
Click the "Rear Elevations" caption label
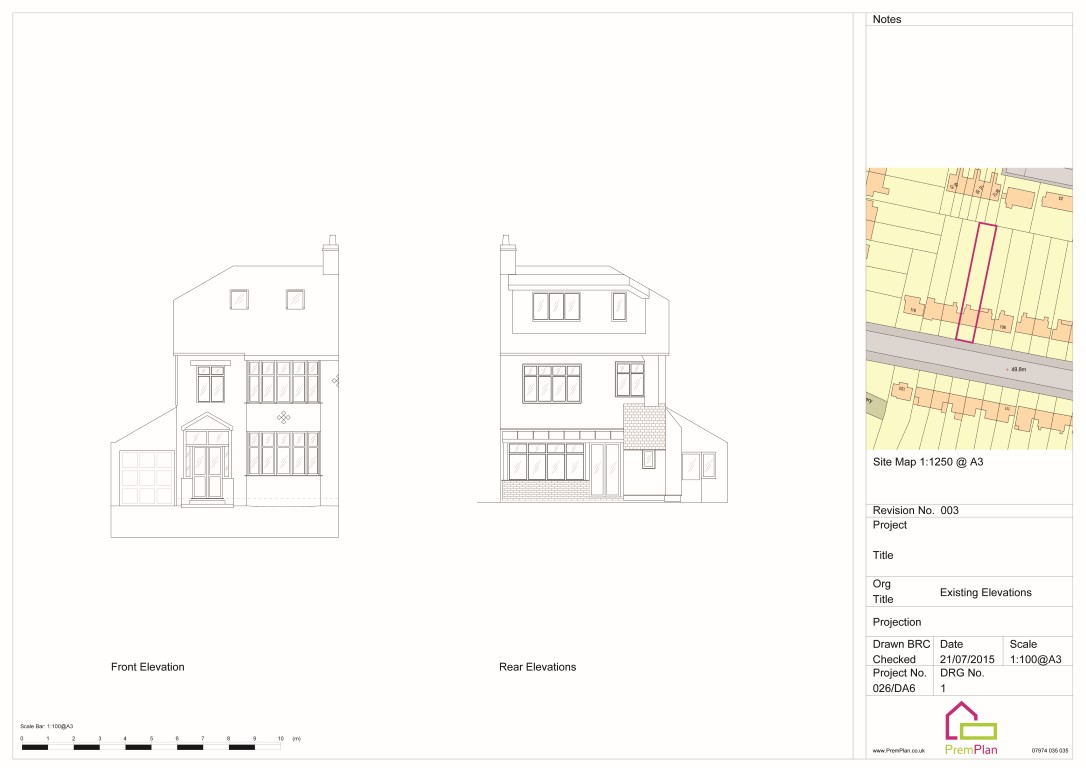click(537, 667)
